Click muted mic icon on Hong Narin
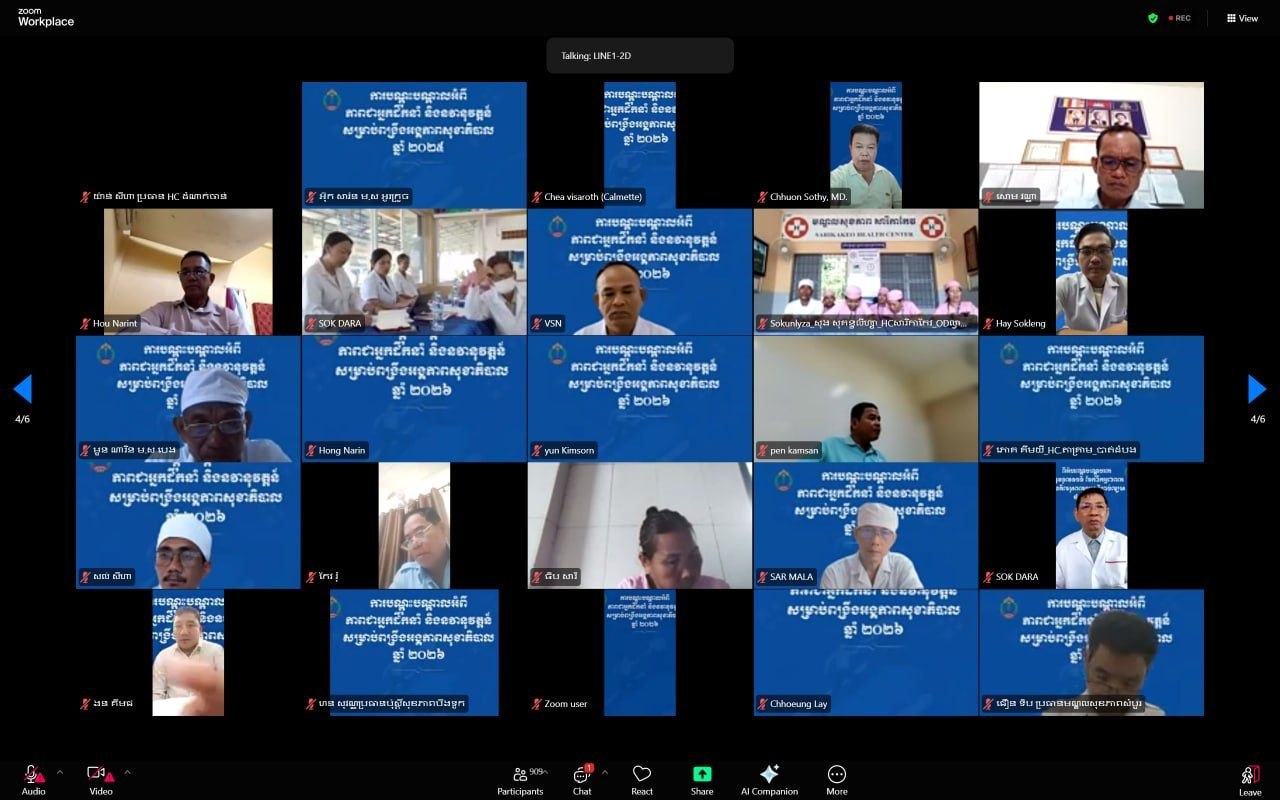1280x800 pixels. click(311, 451)
